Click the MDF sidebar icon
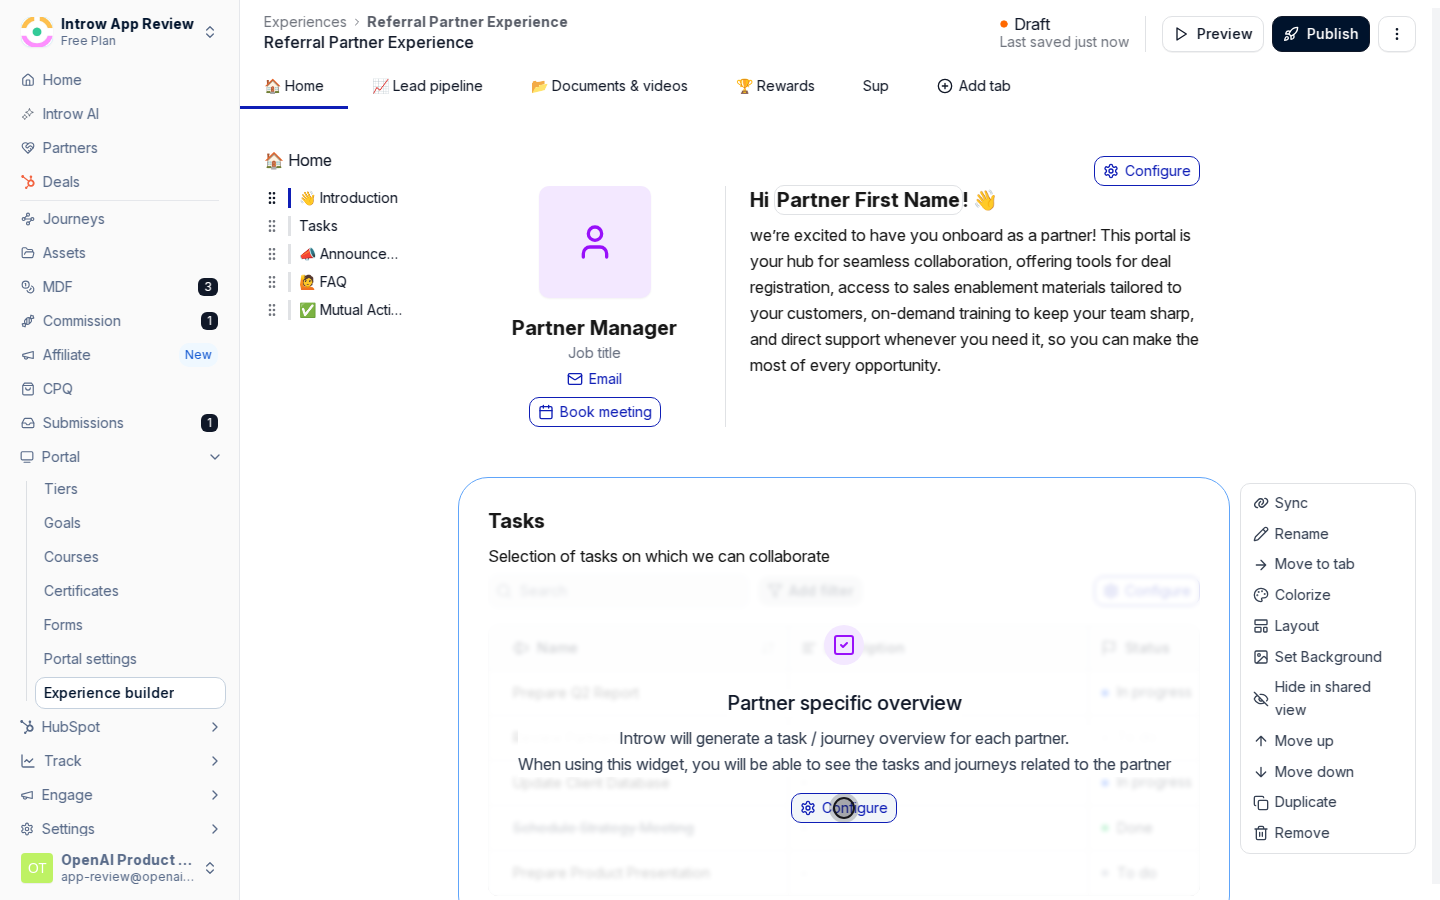The image size is (1440, 900). click(28, 287)
